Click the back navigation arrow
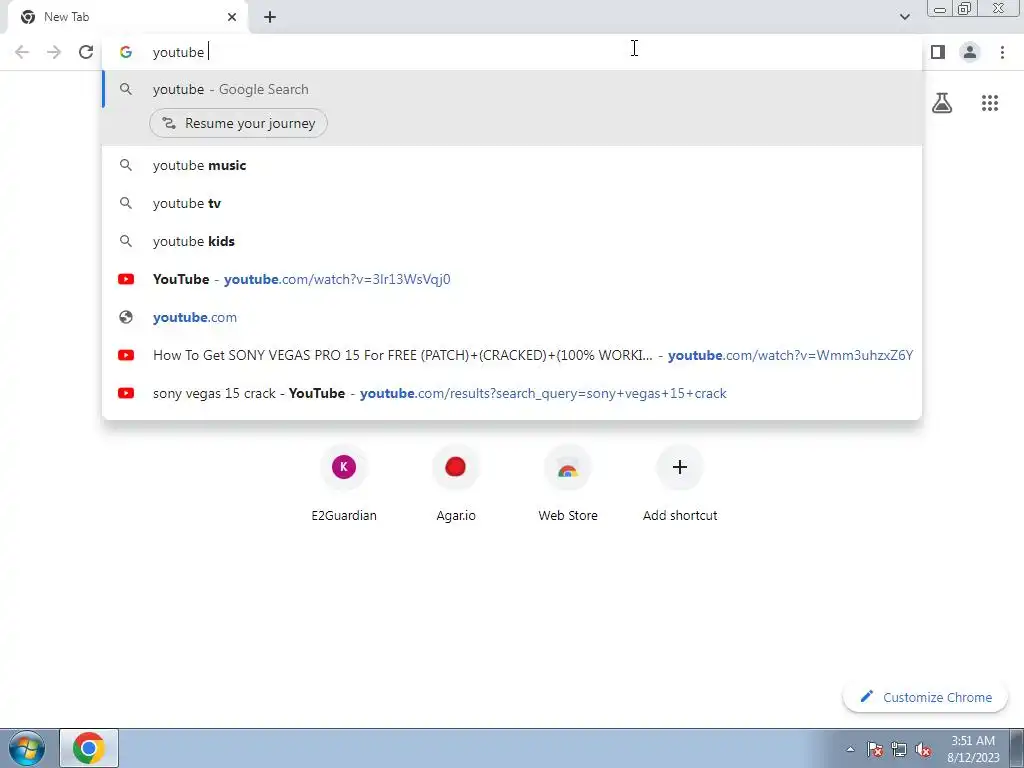1024x768 pixels. point(22,52)
